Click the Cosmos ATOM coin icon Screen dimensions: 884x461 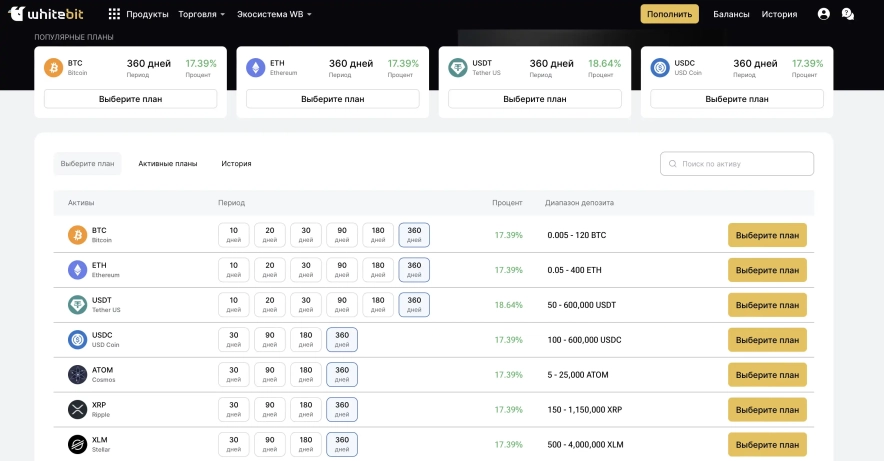tap(77, 375)
